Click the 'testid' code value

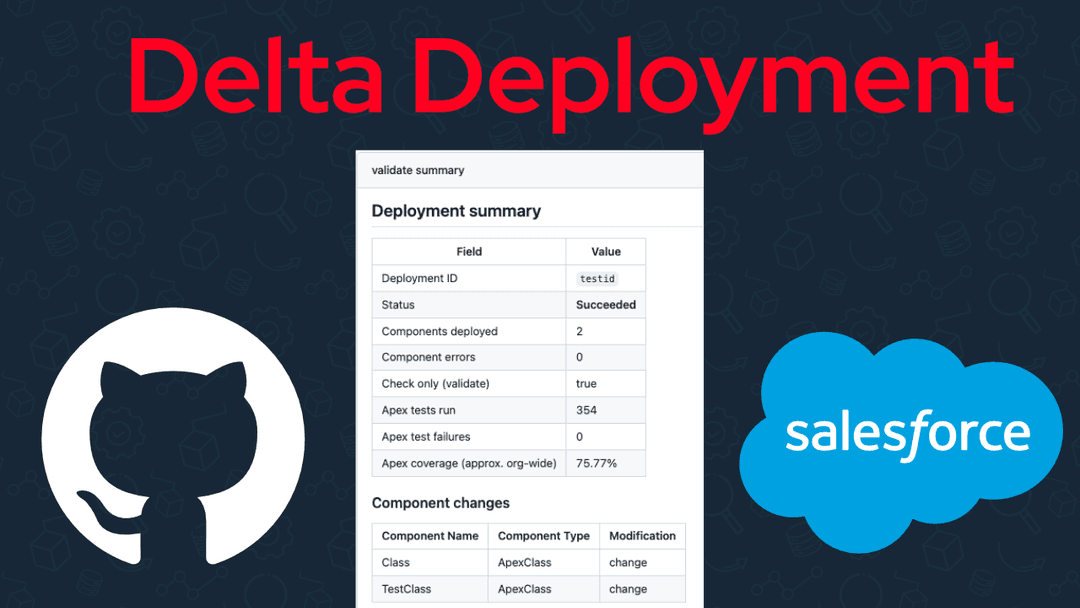point(597,278)
